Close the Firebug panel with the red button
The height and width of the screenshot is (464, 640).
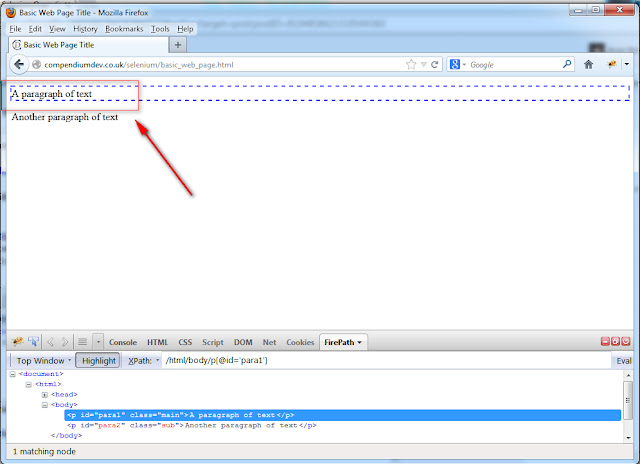click(626, 341)
